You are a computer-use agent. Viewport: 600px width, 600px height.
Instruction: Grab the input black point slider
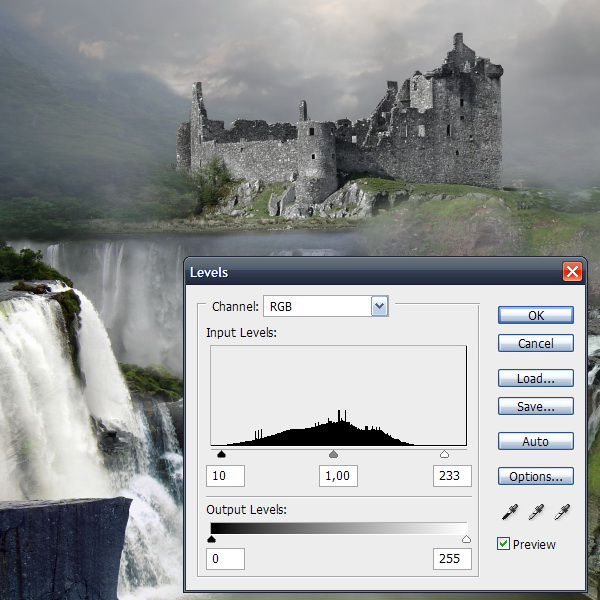pyautogui.click(x=221, y=454)
